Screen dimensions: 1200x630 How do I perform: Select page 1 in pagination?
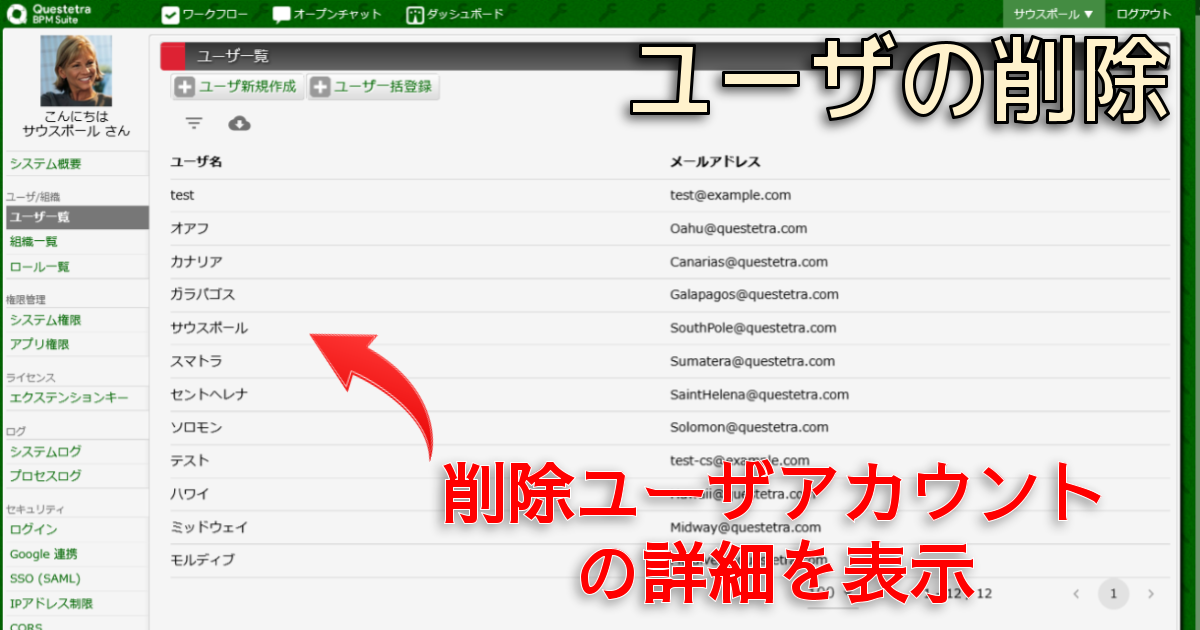(x=1113, y=594)
